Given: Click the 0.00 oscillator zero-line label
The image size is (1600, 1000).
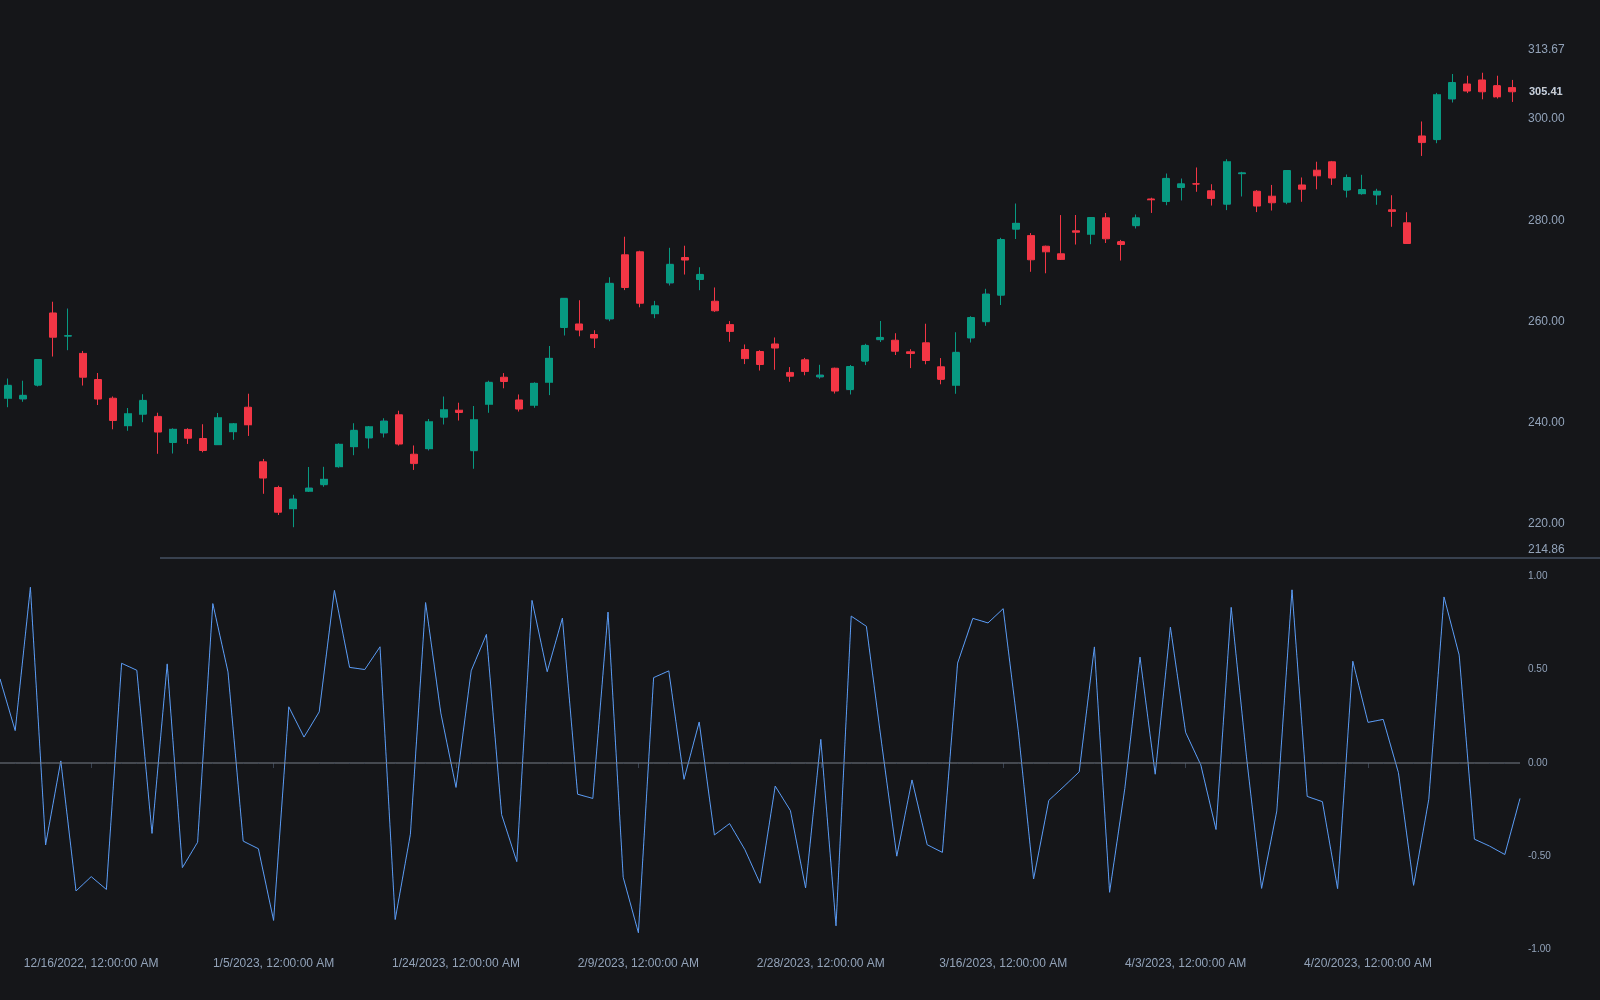Looking at the screenshot, I should tap(1537, 762).
